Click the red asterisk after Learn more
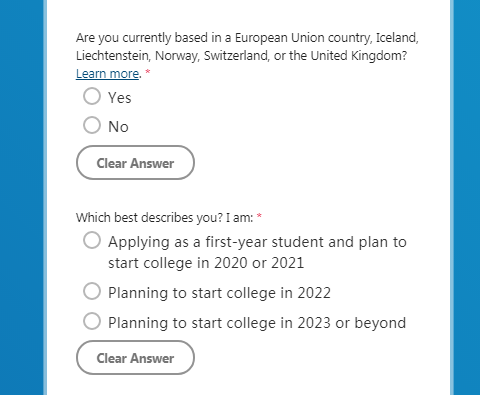Screen dimensions: 480x395 coord(148,72)
